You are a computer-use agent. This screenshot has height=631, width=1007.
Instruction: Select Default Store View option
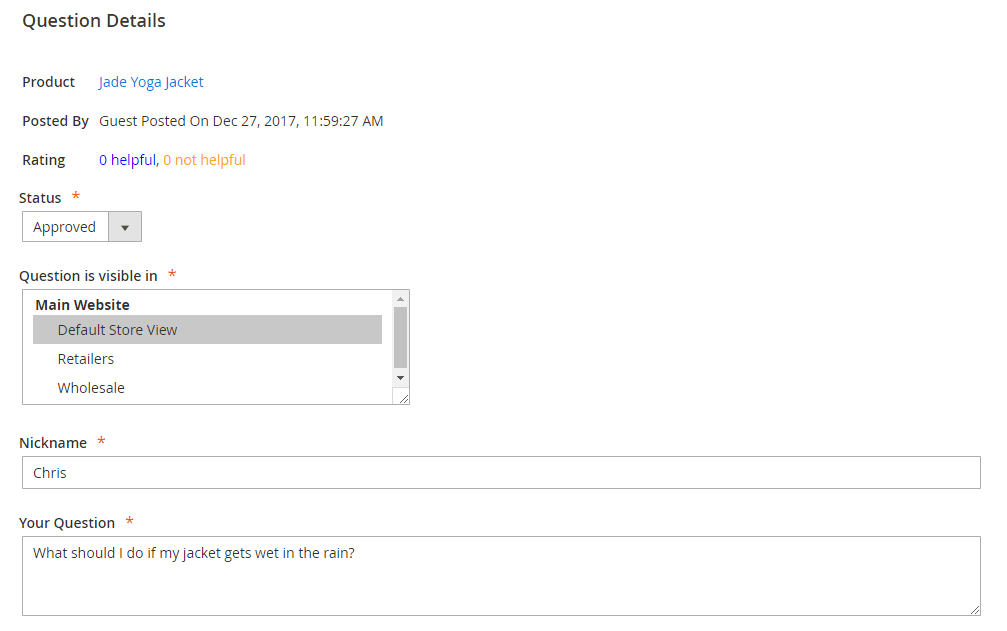pos(117,330)
